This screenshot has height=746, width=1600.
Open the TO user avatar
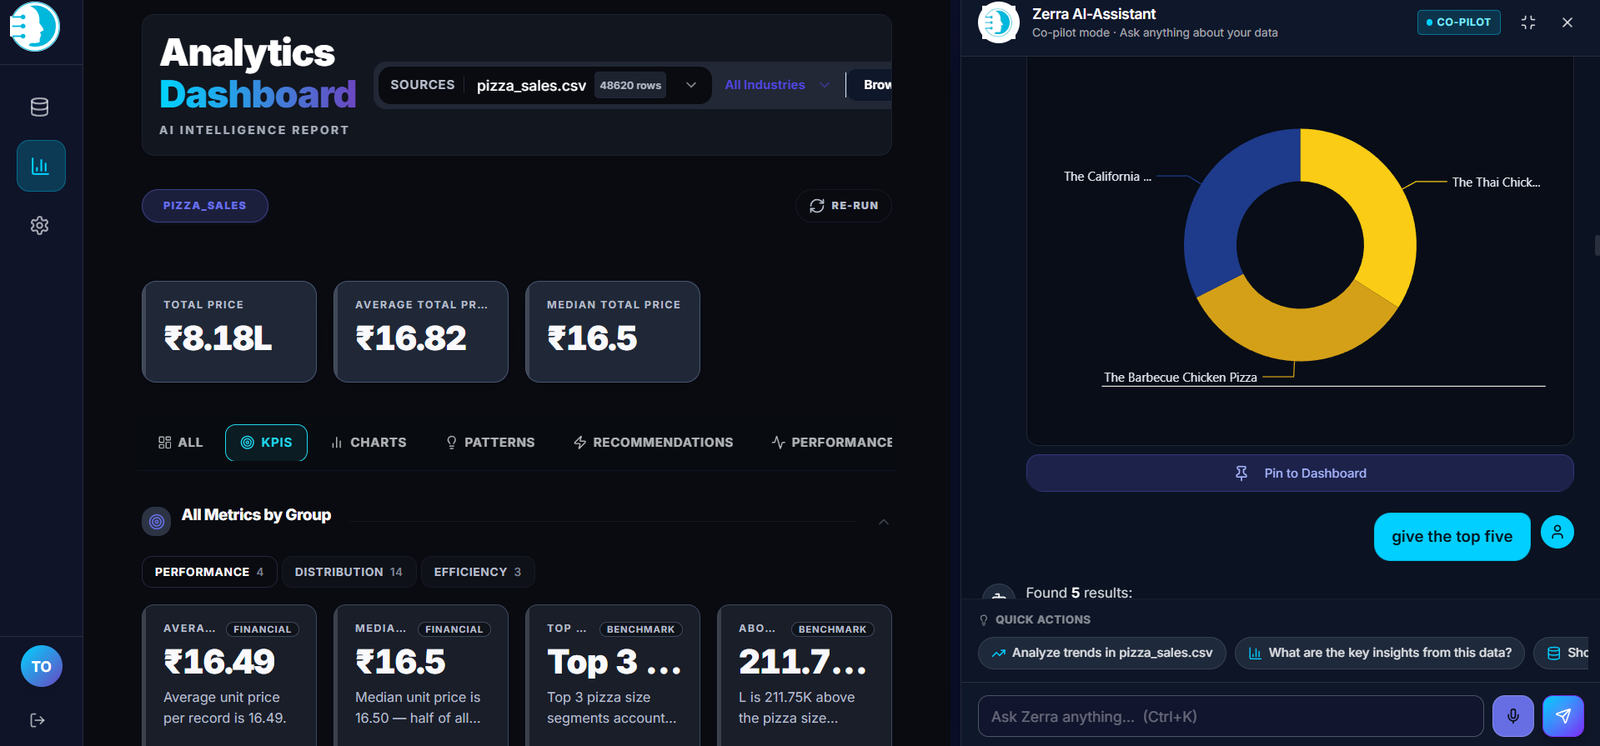pyautogui.click(x=41, y=666)
